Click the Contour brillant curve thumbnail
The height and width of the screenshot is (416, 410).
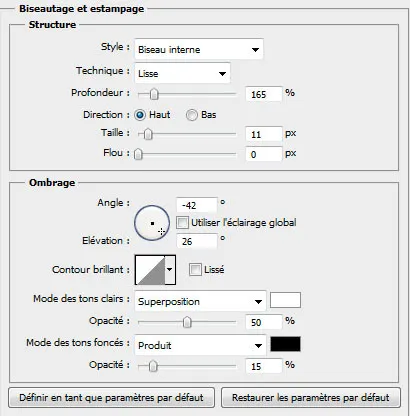pos(150,270)
